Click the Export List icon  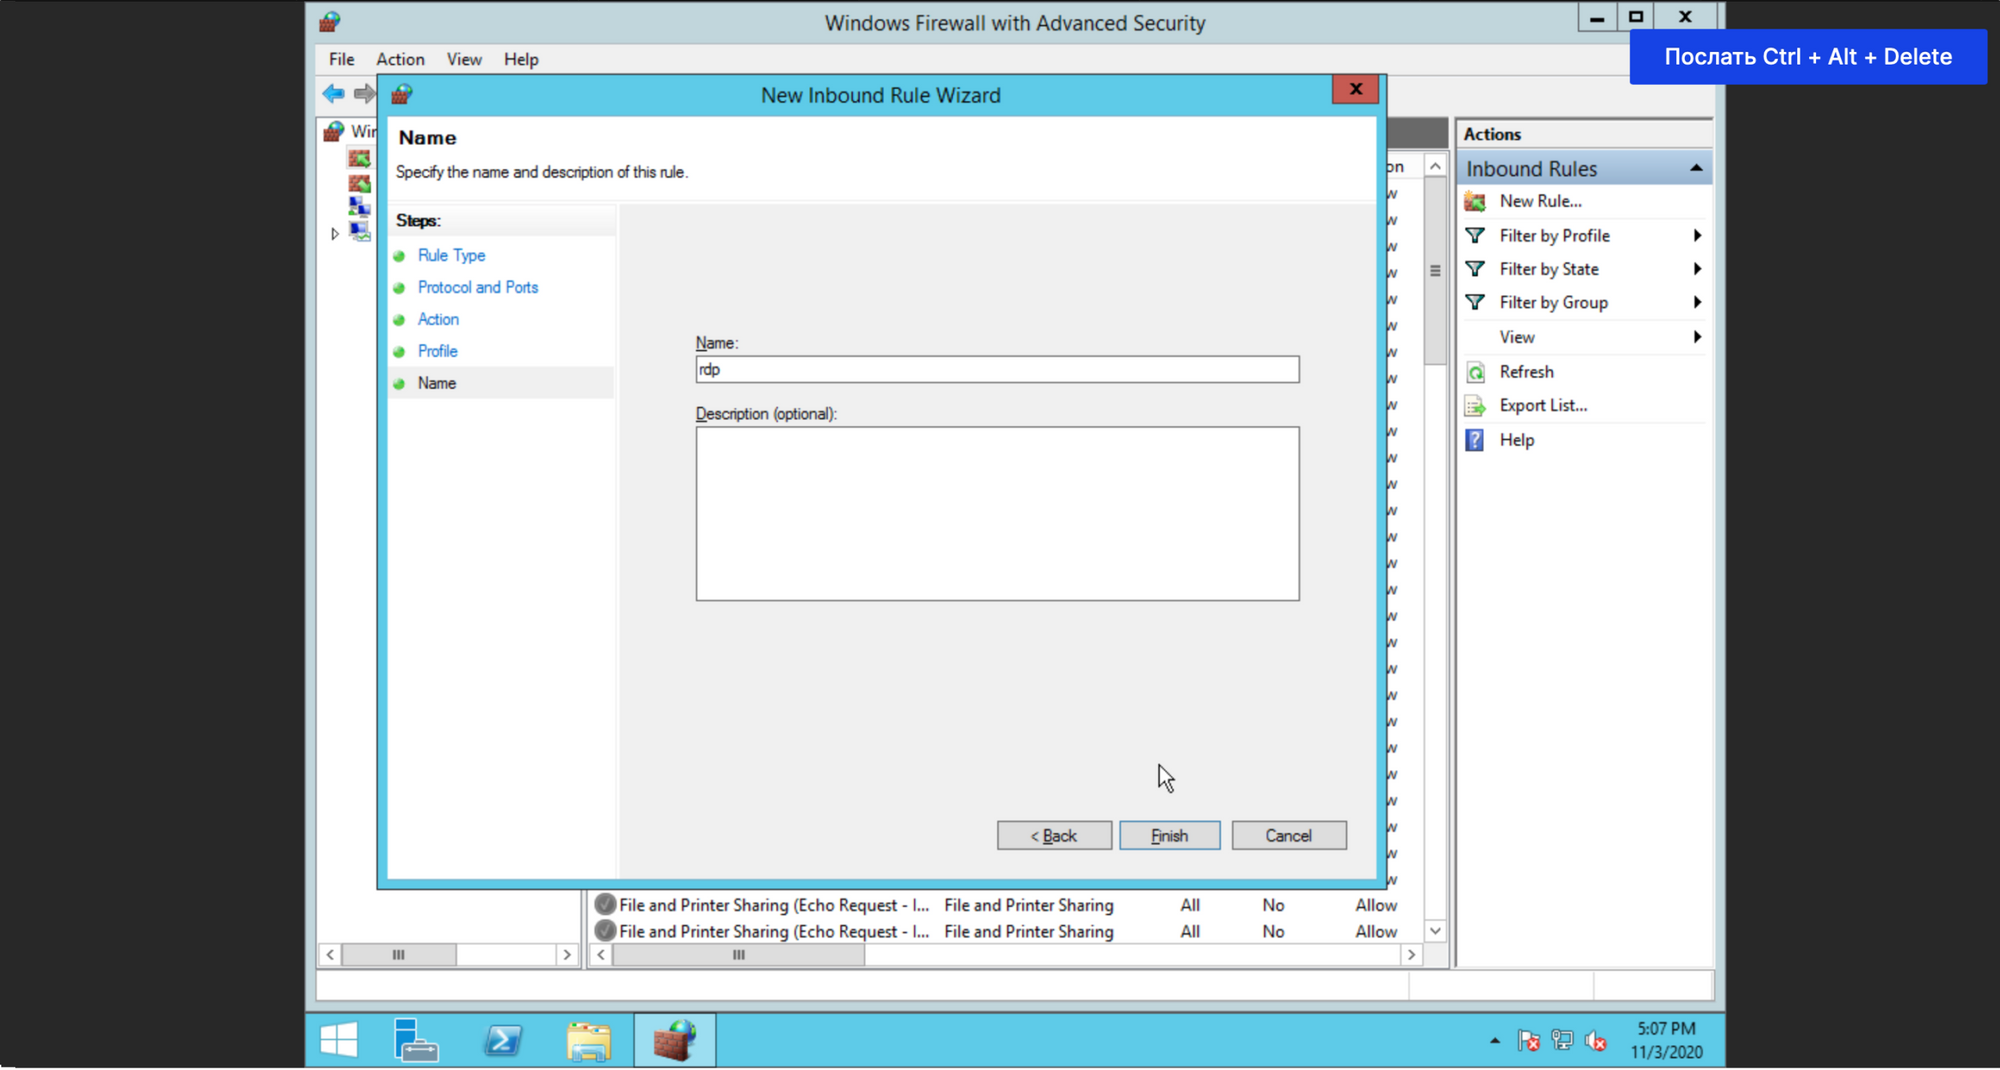click(1475, 406)
